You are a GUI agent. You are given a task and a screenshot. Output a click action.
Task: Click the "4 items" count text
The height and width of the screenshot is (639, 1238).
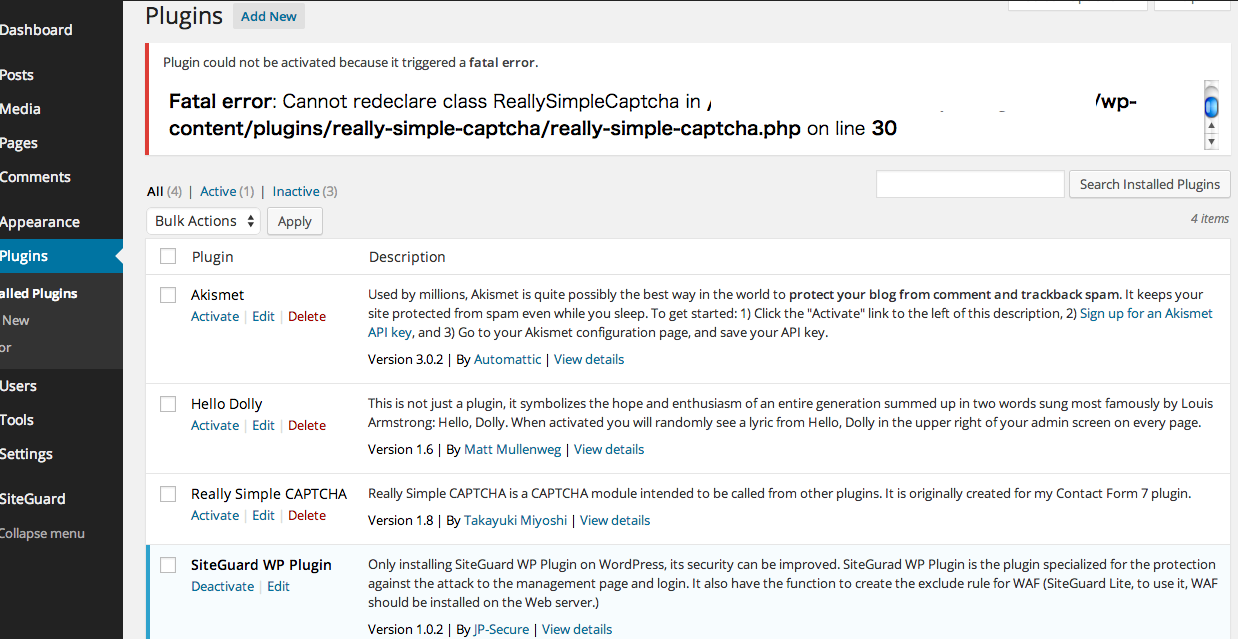pyautogui.click(x=1210, y=218)
